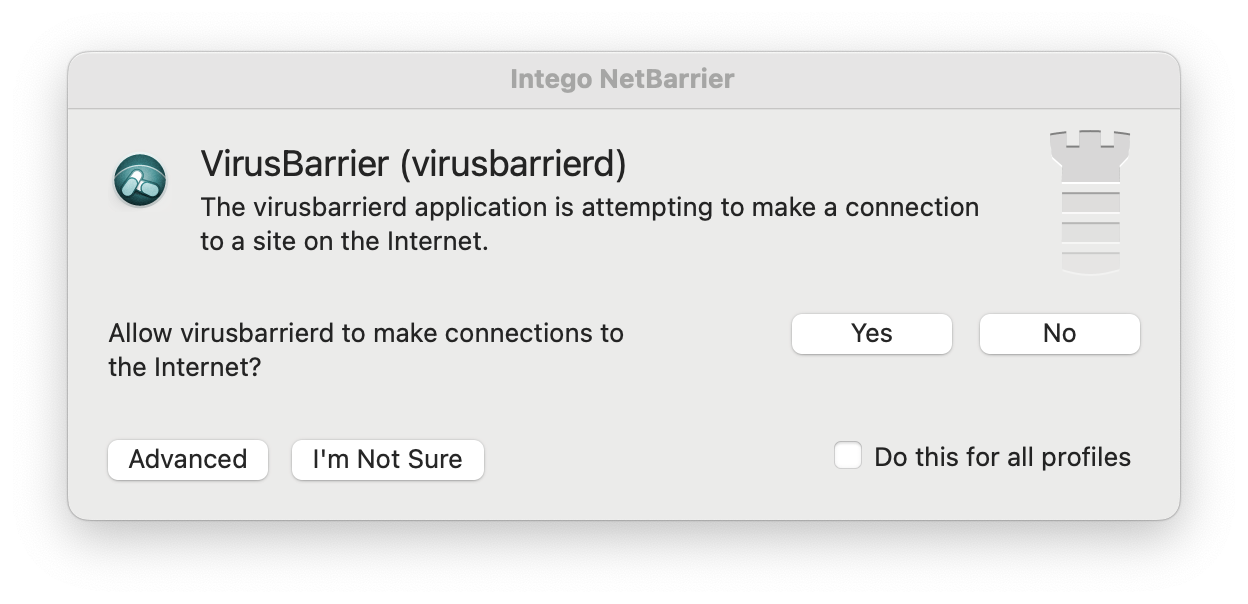Enable Do this for all profiles
Viewport: 1248px width, 604px height.
point(848,457)
